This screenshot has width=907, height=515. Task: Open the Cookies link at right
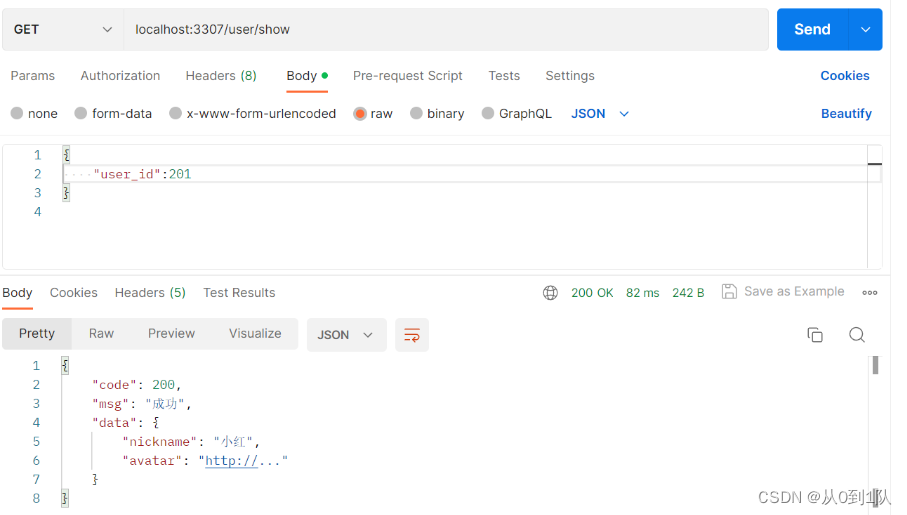845,76
